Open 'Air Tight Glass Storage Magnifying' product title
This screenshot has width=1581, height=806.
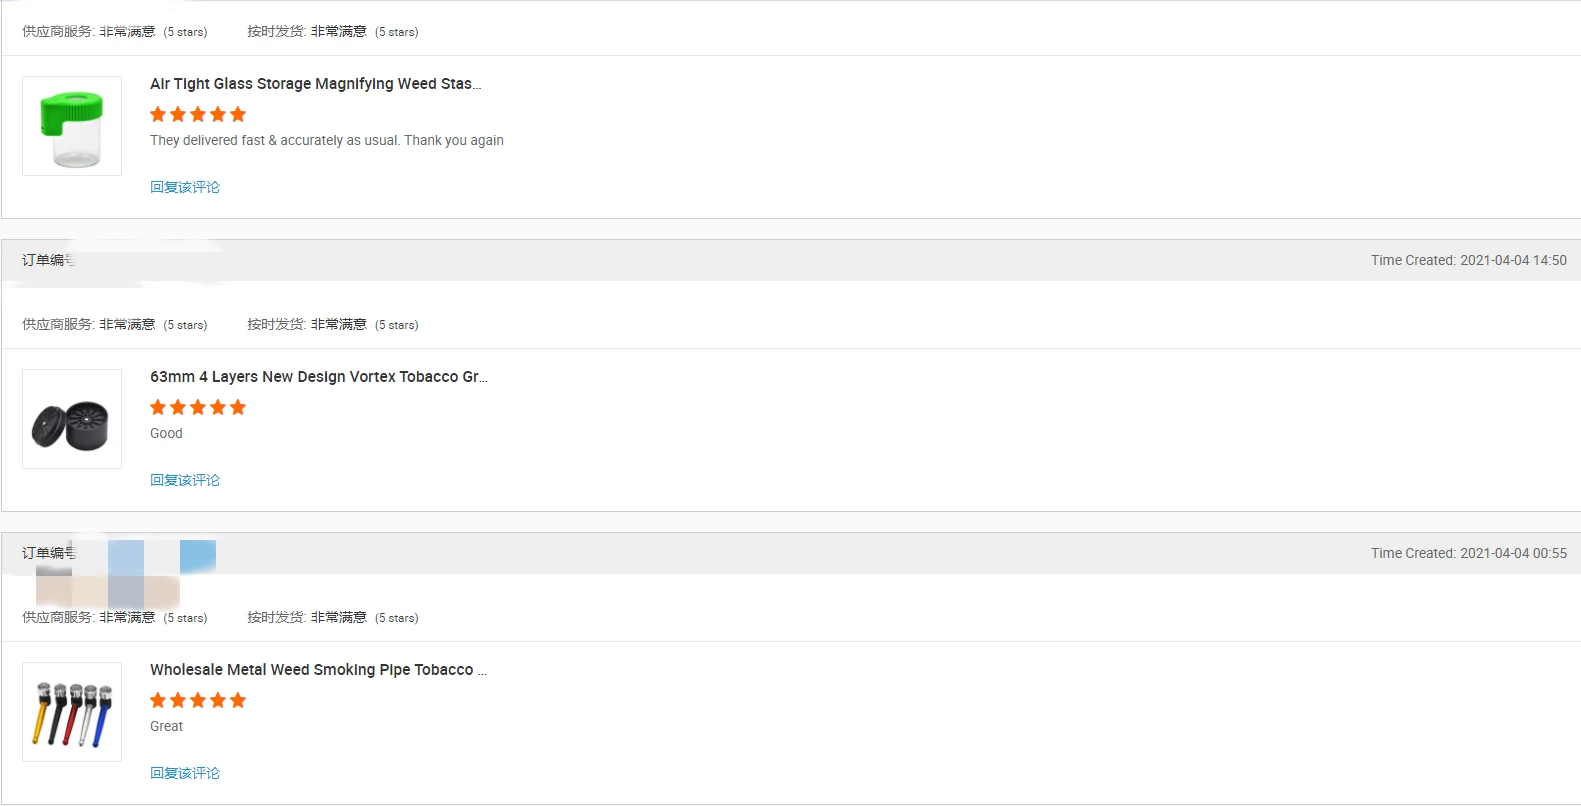315,84
